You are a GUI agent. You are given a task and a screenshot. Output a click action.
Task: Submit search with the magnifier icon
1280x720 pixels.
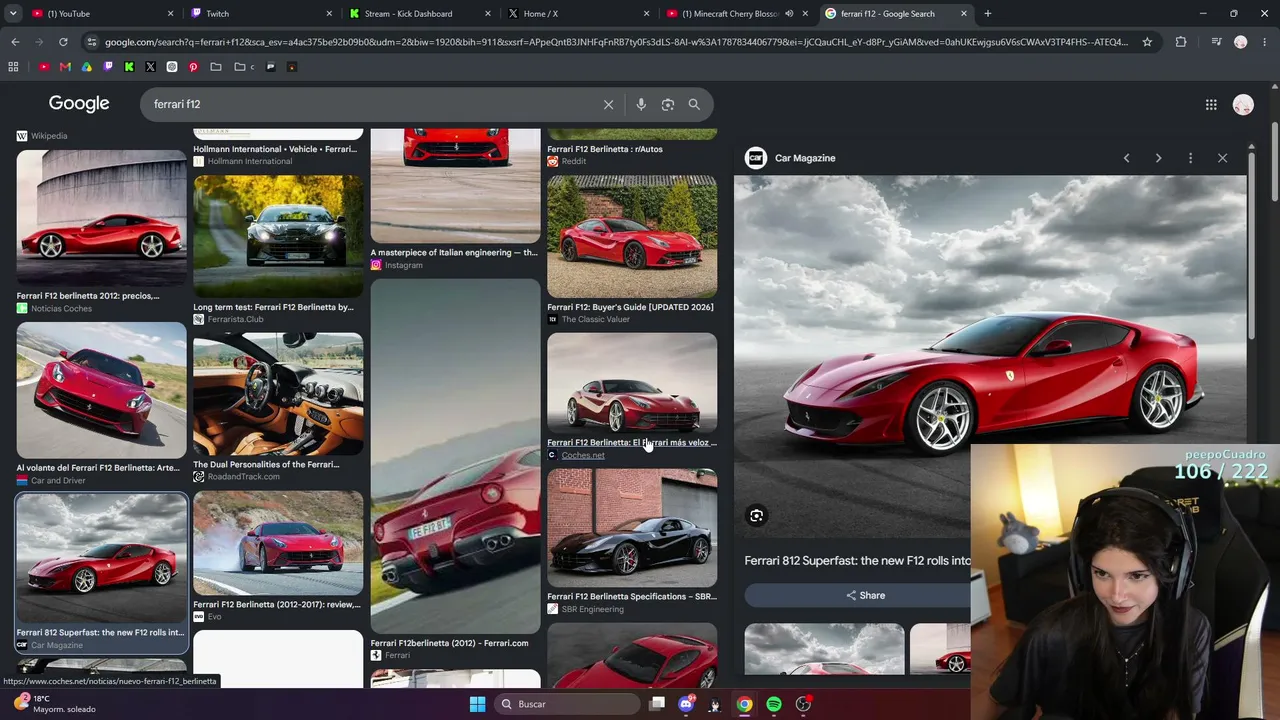(694, 104)
